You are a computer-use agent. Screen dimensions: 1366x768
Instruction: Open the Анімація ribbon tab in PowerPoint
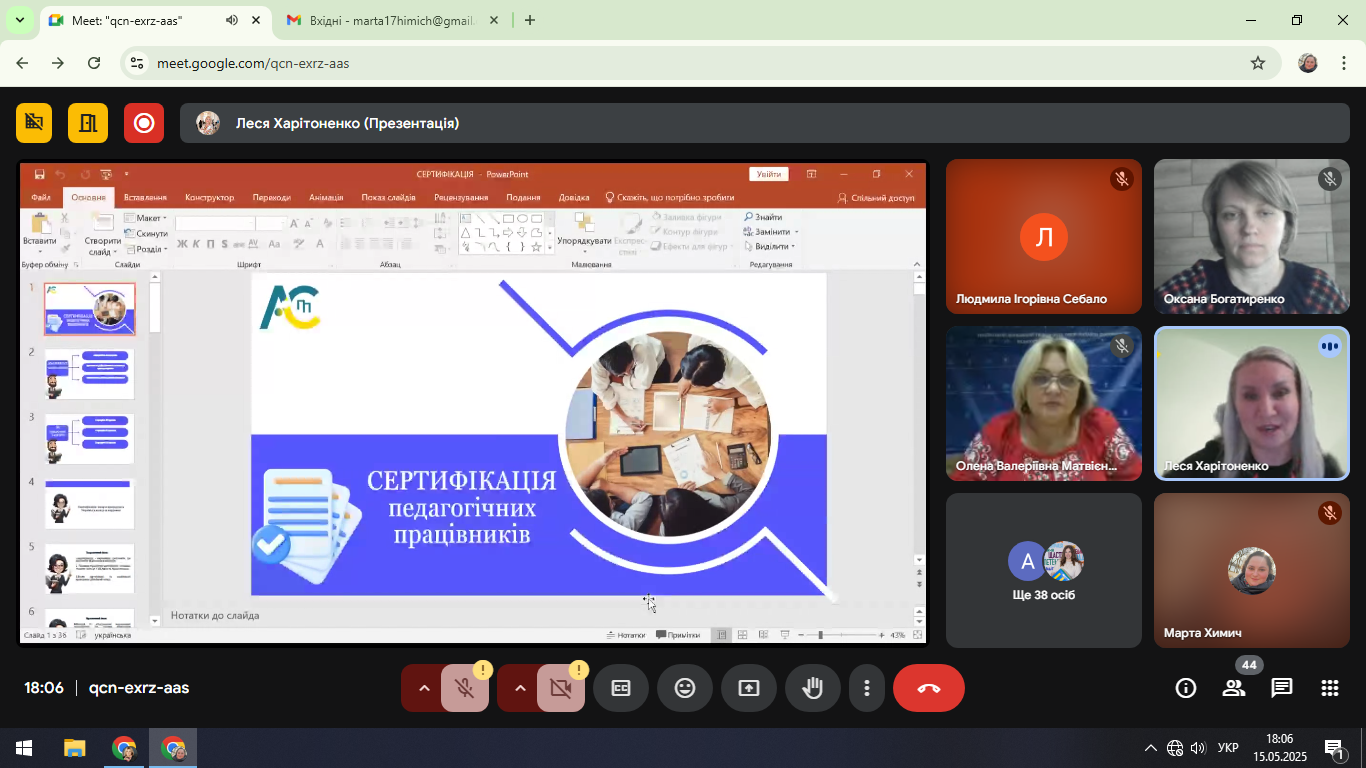click(x=326, y=198)
